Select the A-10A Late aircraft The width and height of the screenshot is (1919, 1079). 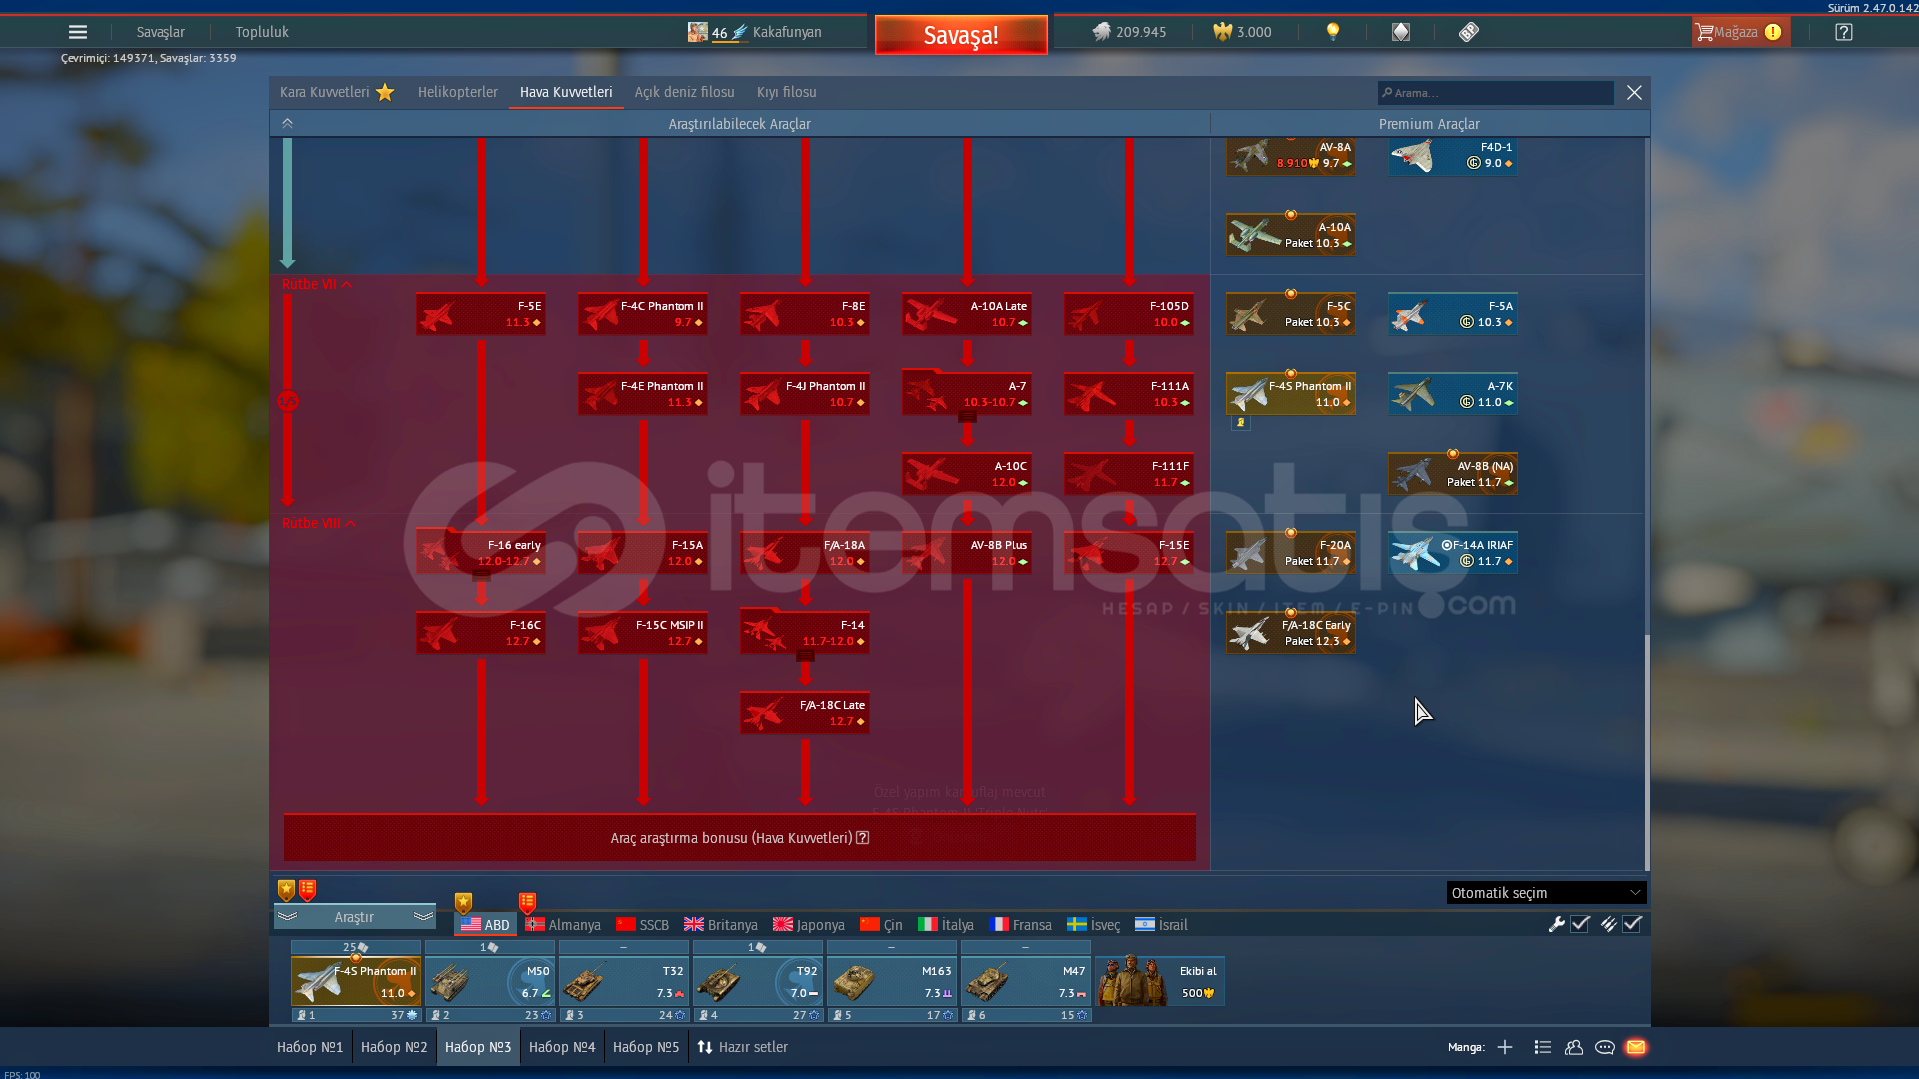point(967,314)
